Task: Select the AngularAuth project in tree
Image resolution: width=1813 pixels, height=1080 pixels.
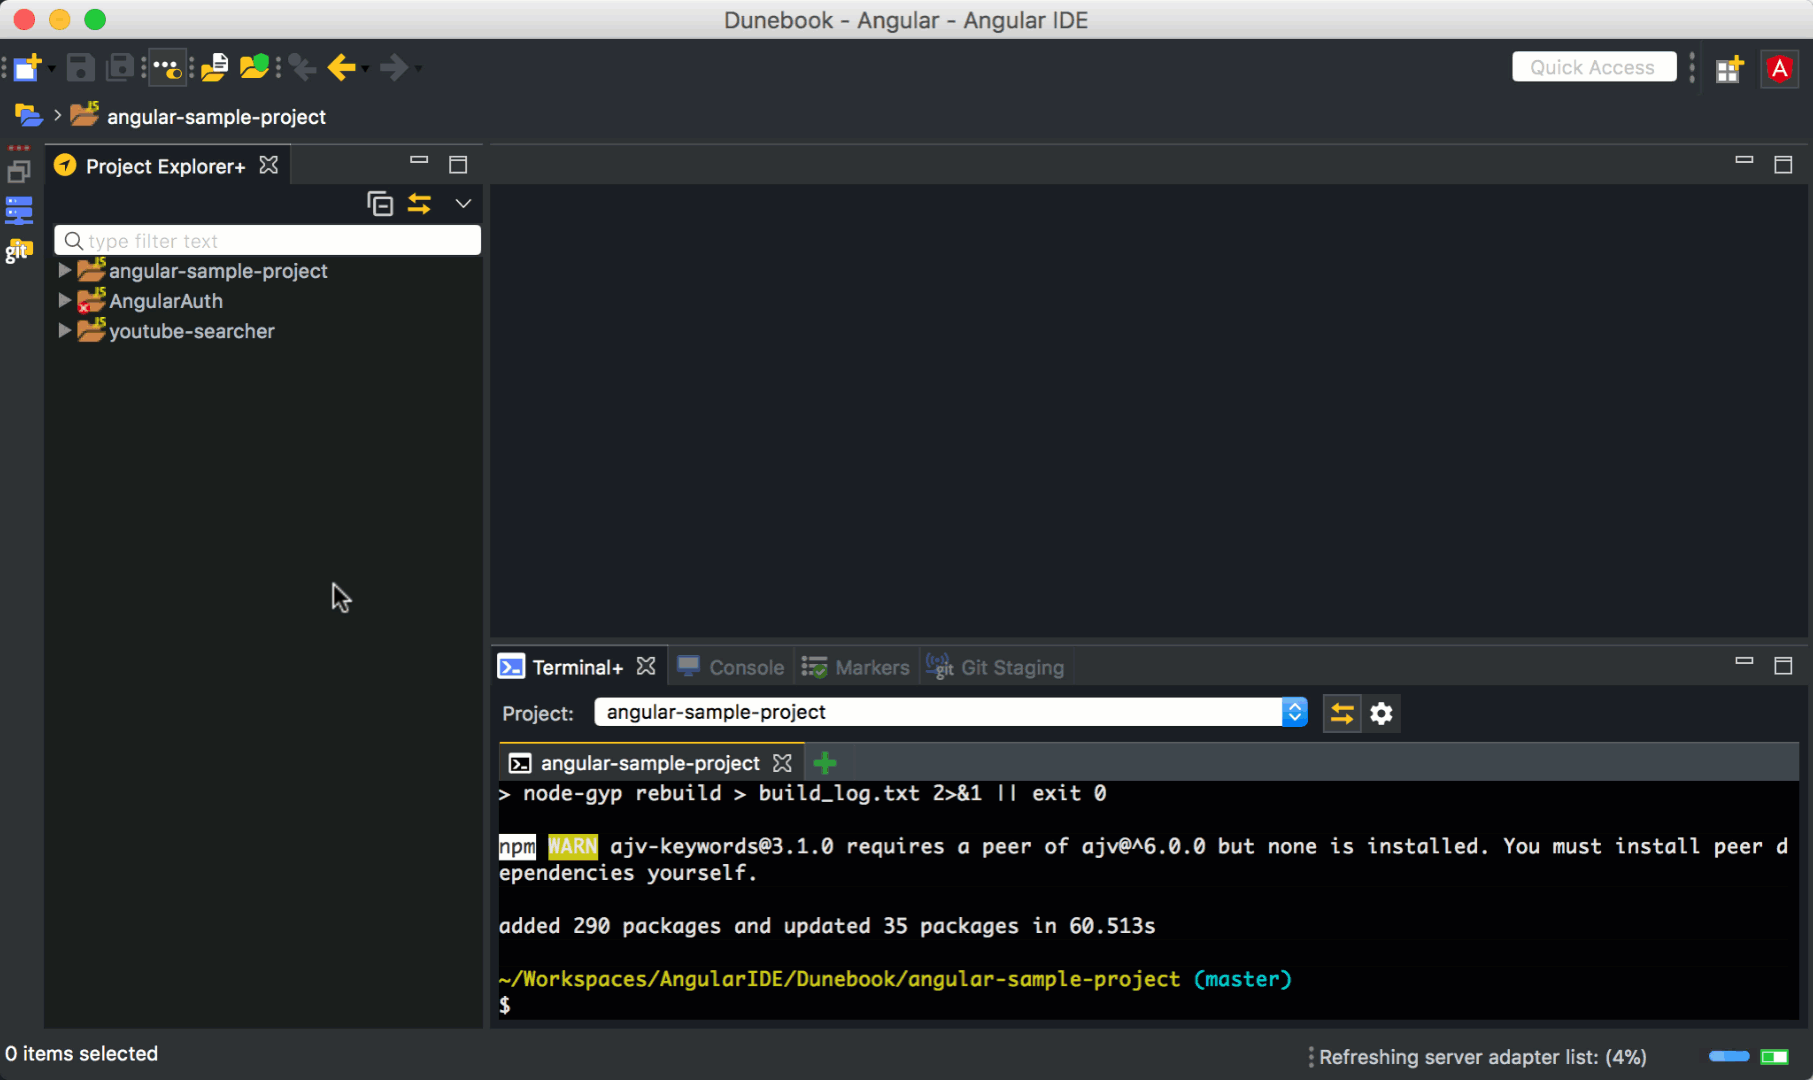Action: point(166,301)
